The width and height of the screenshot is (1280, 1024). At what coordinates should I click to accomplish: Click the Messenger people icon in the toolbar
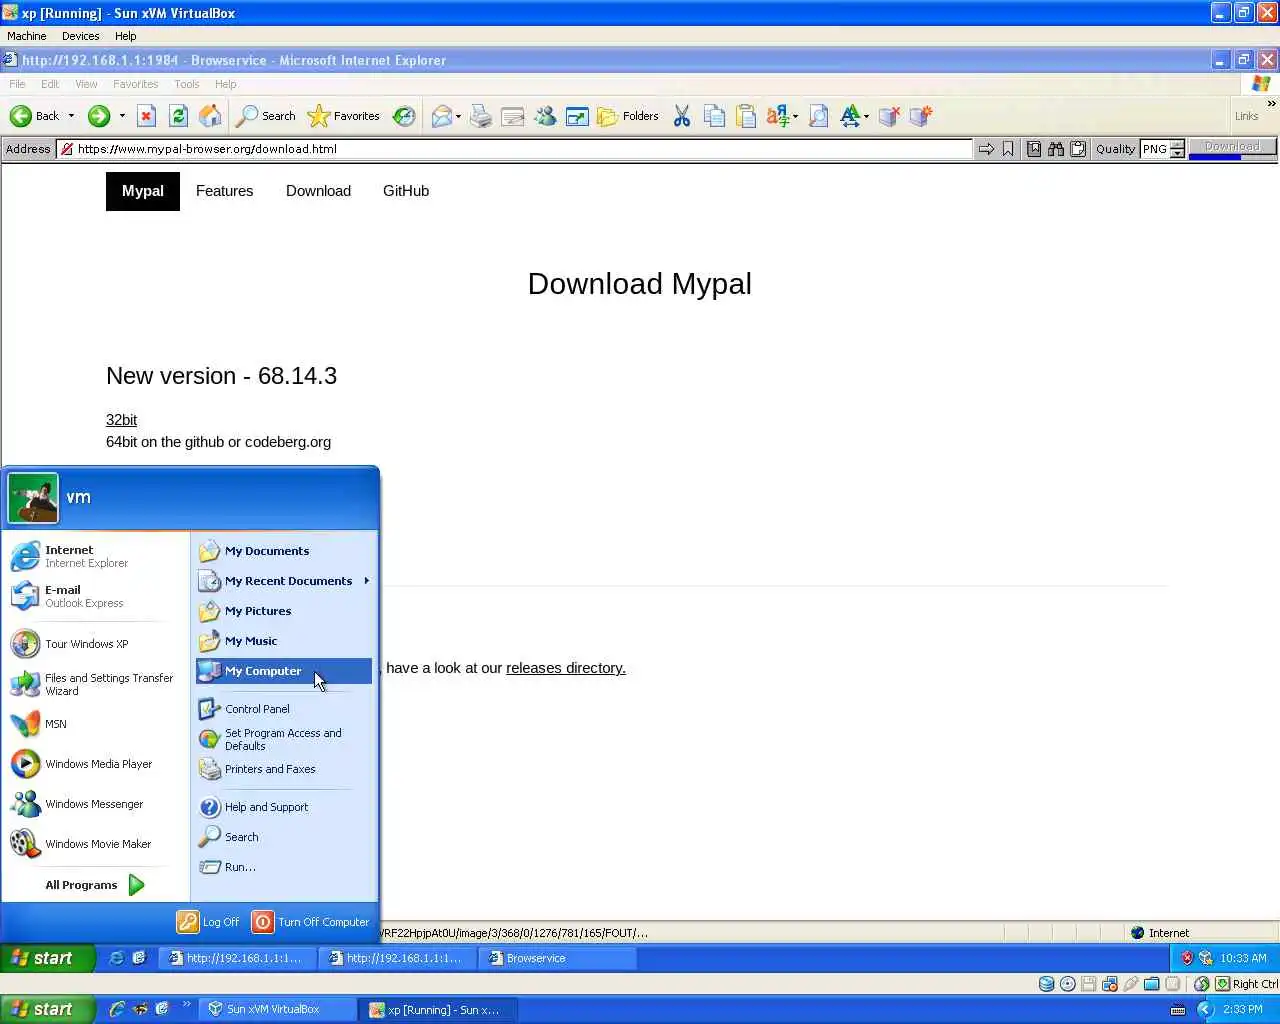click(545, 116)
